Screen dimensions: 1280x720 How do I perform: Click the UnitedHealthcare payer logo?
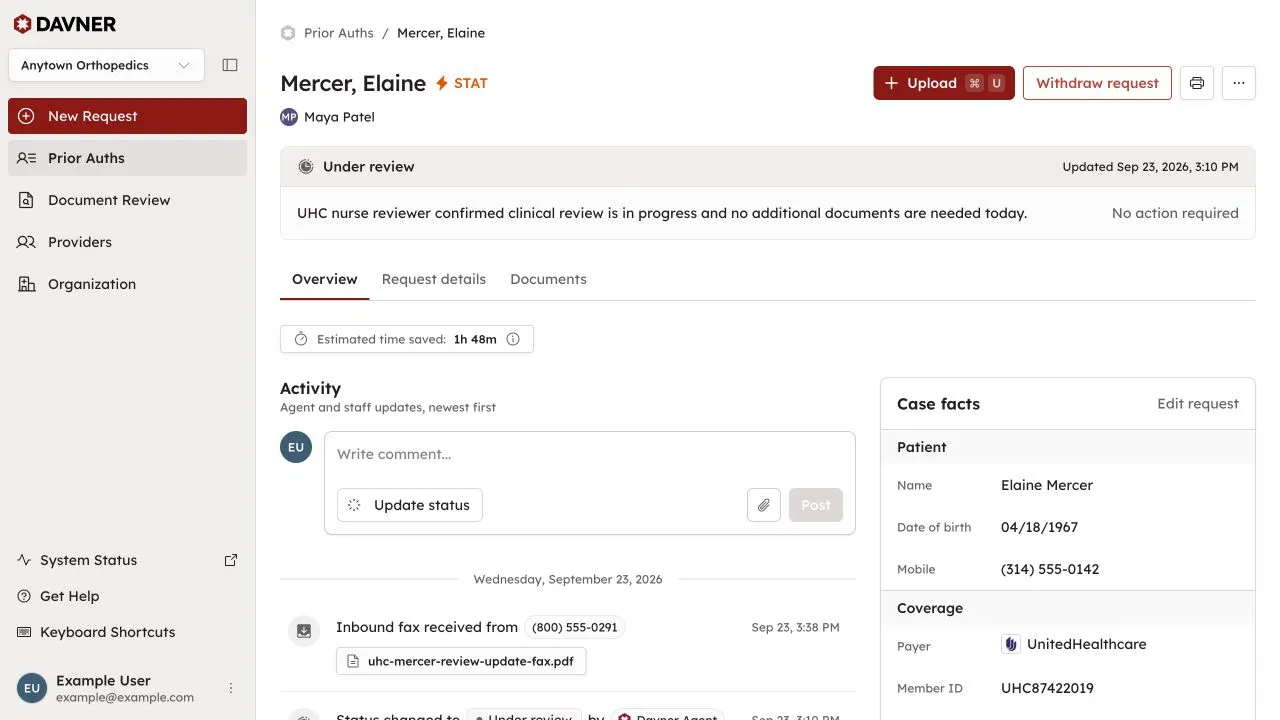click(1011, 644)
